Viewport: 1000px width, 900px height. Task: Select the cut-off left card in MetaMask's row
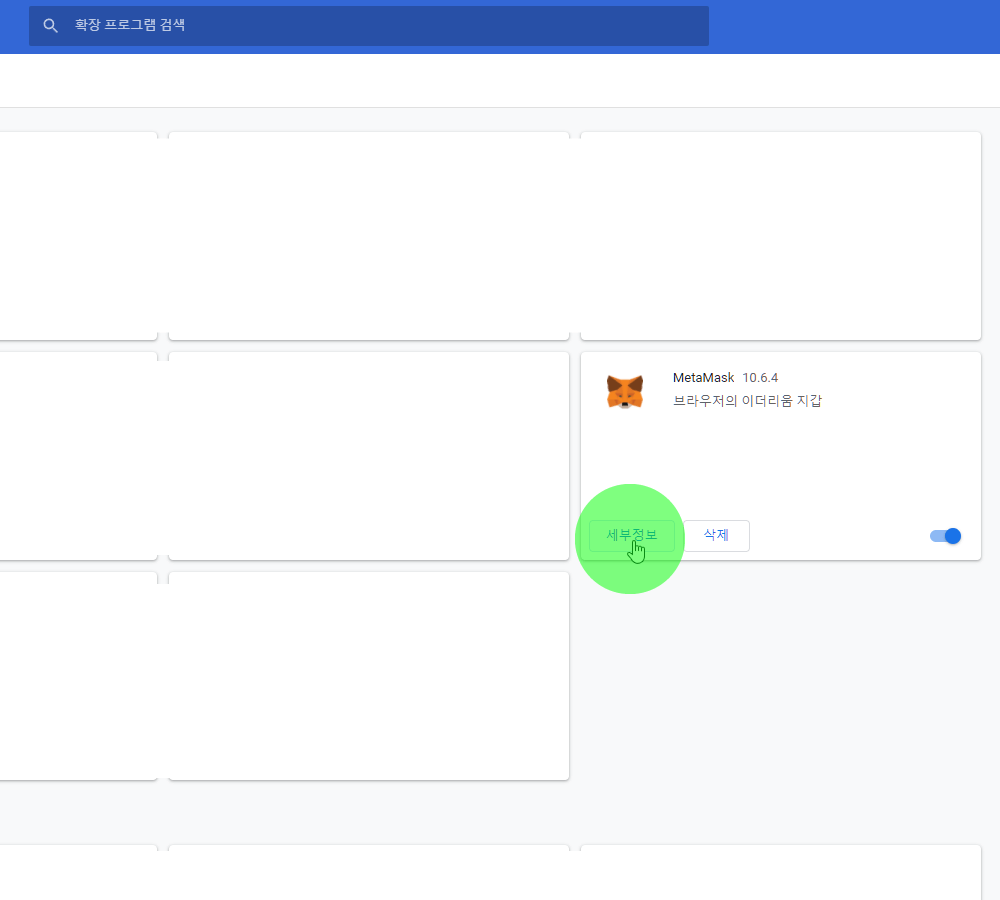78,455
